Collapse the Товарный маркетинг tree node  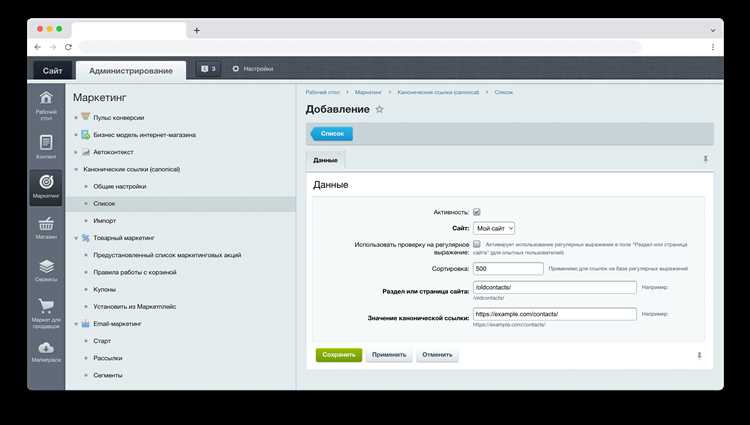76,238
